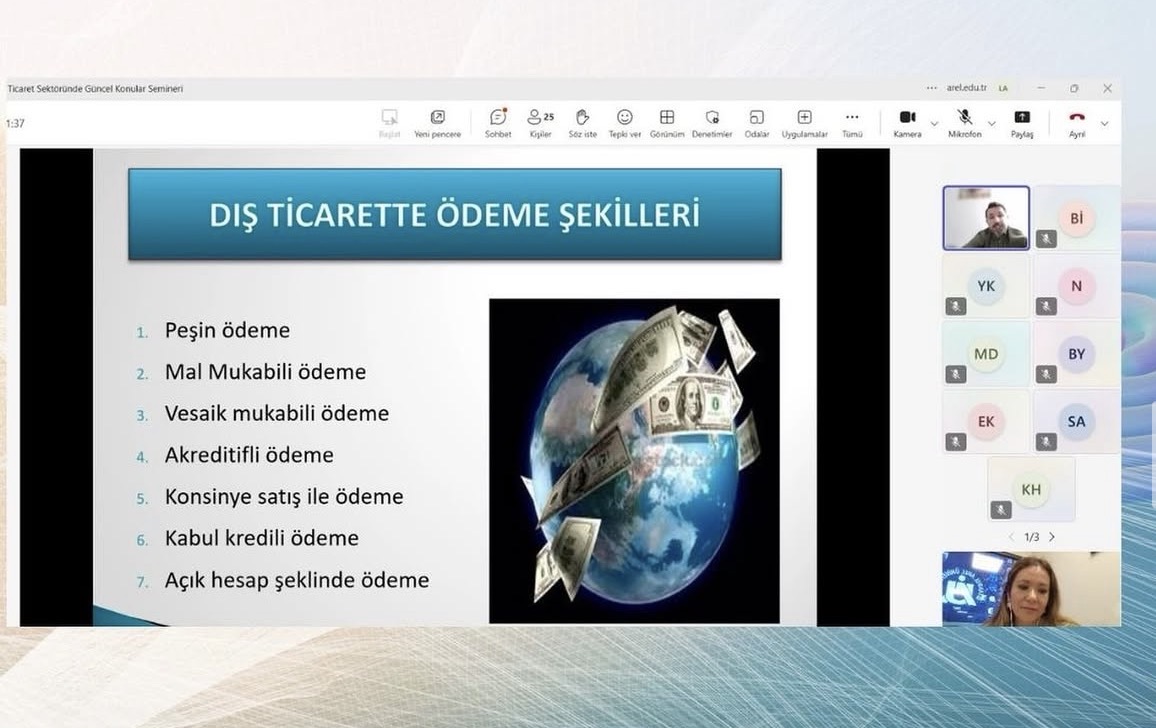Select the presenter's video thumbnail
This screenshot has width=1156, height=728.
click(x=985, y=217)
